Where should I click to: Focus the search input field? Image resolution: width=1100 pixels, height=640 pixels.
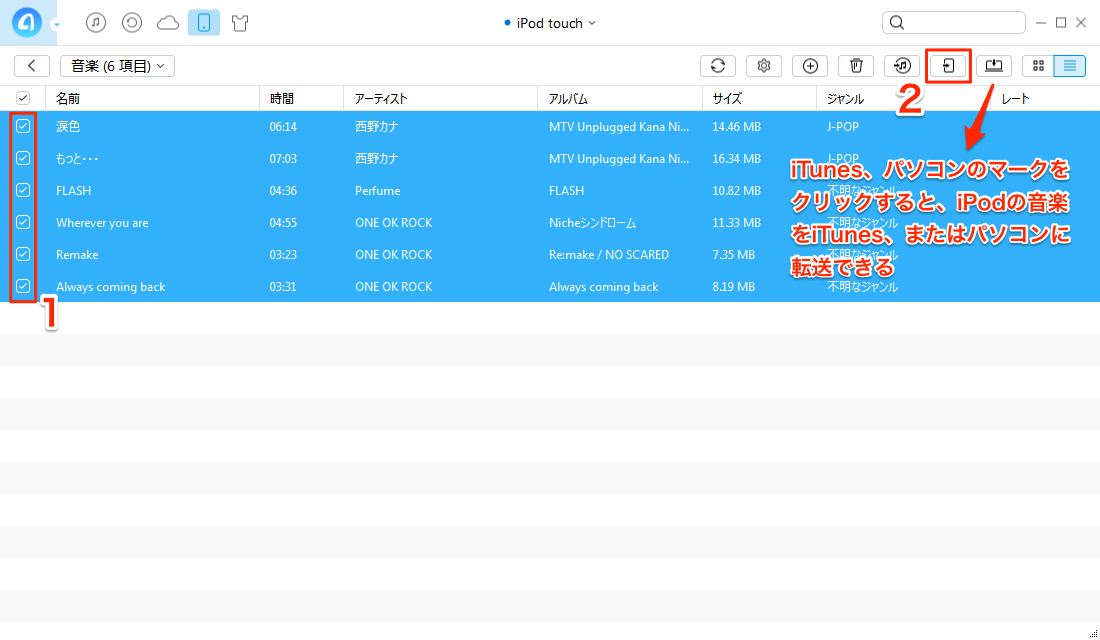(954, 23)
